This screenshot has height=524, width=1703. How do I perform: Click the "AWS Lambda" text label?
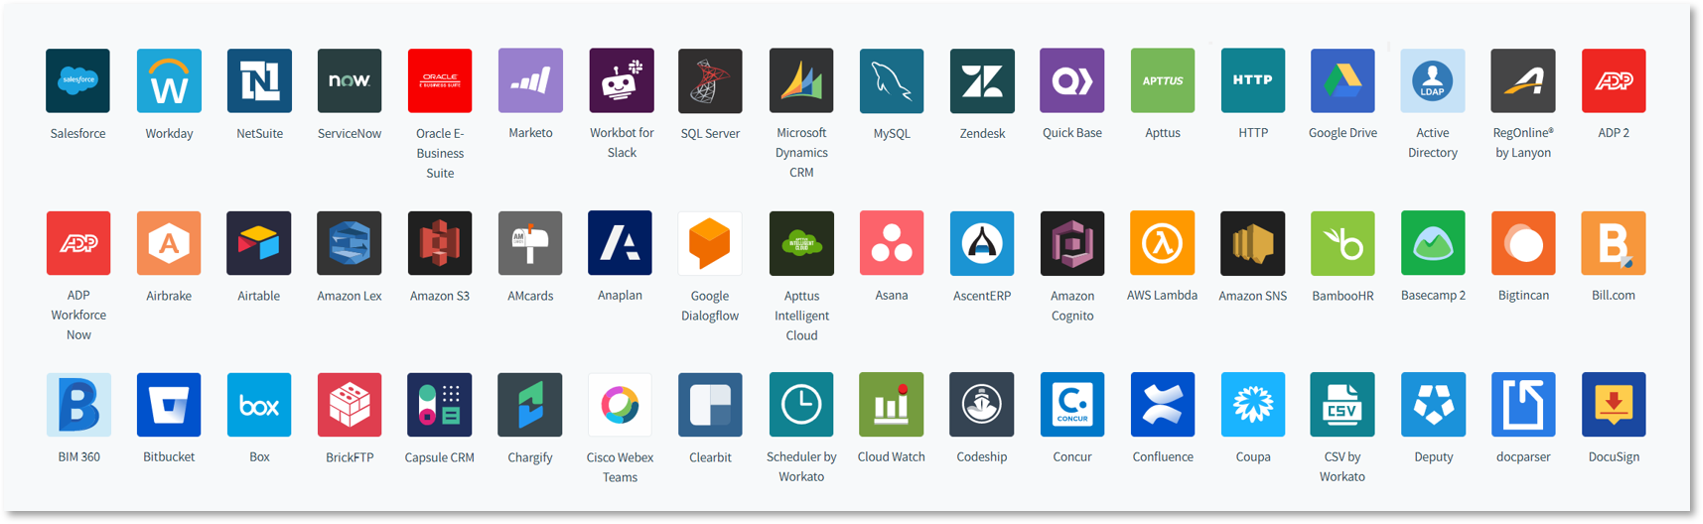[1162, 295]
